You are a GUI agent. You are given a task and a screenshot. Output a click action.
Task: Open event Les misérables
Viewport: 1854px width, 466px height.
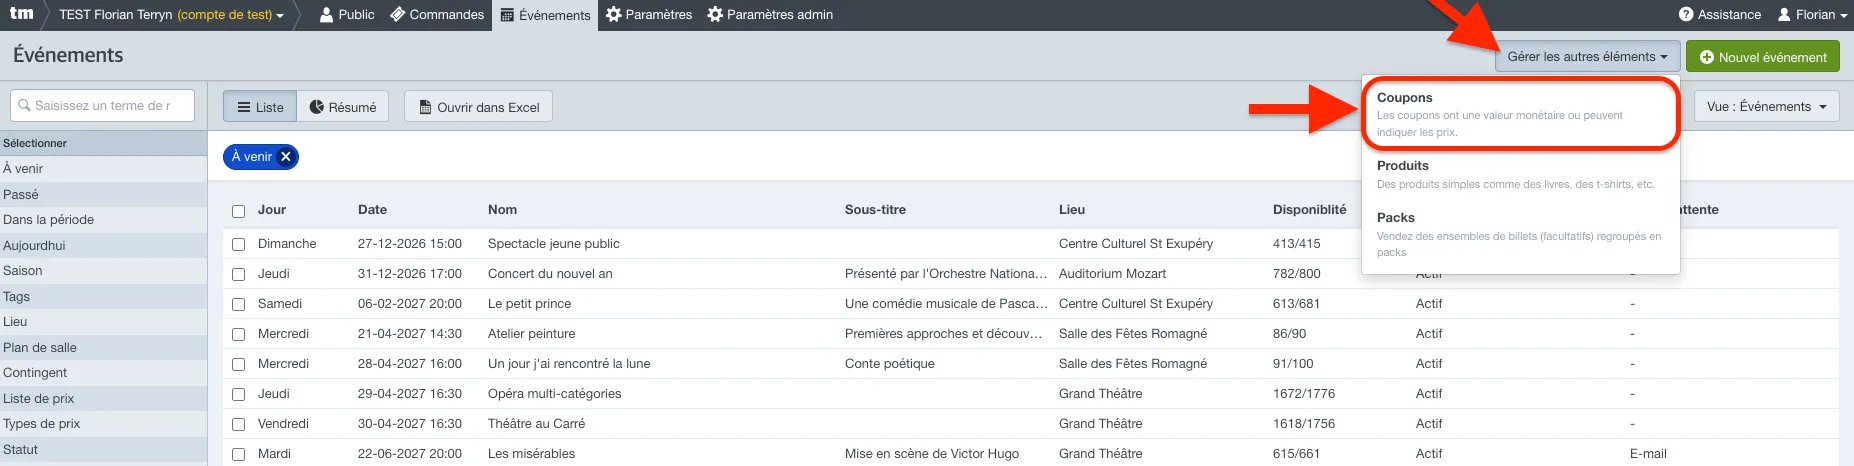click(x=531, y=453)
